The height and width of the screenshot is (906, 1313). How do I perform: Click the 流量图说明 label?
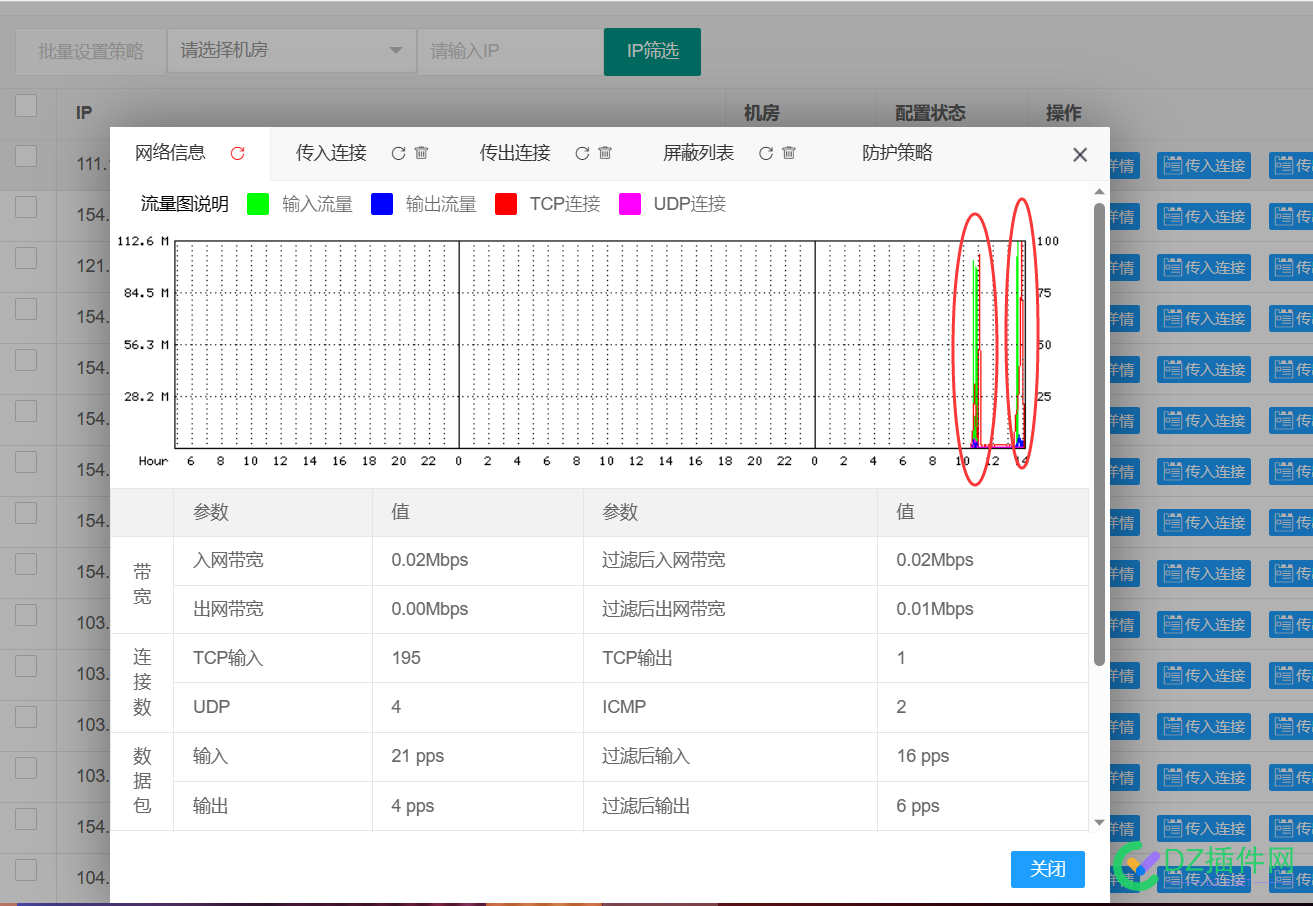tap(185, 204)
